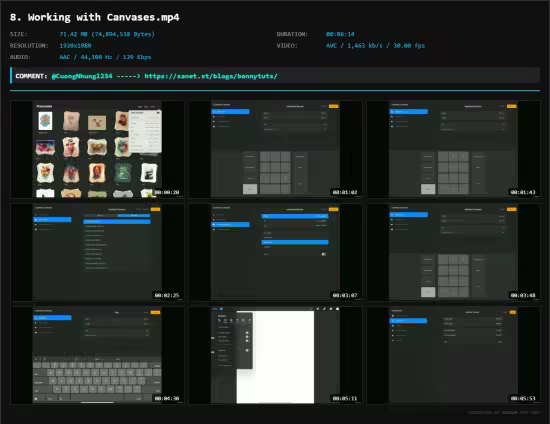This screenshot has width=550, height=424.
Task: Open the artwork gallery frame stamped 00:00:20
Action: point(97,149)
